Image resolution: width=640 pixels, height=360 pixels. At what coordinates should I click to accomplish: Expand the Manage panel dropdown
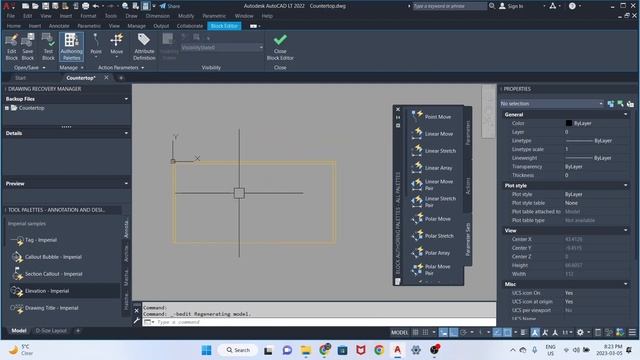[x=82, y=68]
